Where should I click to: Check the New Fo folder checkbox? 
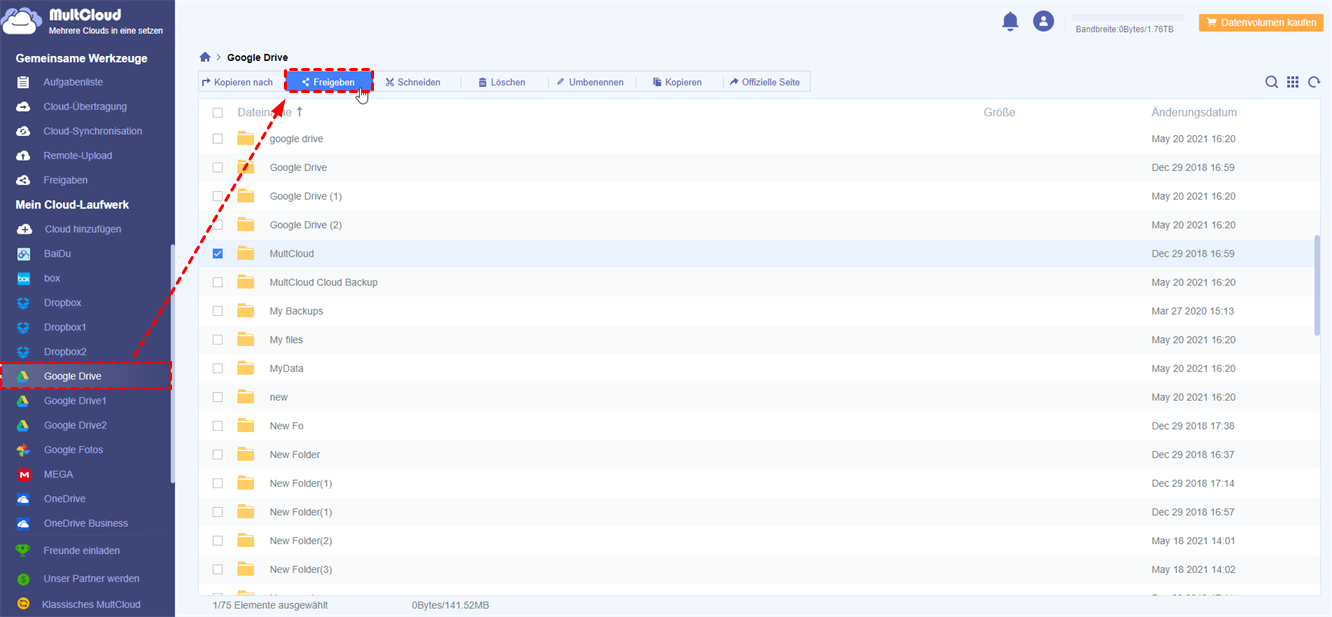click(218, 426)
